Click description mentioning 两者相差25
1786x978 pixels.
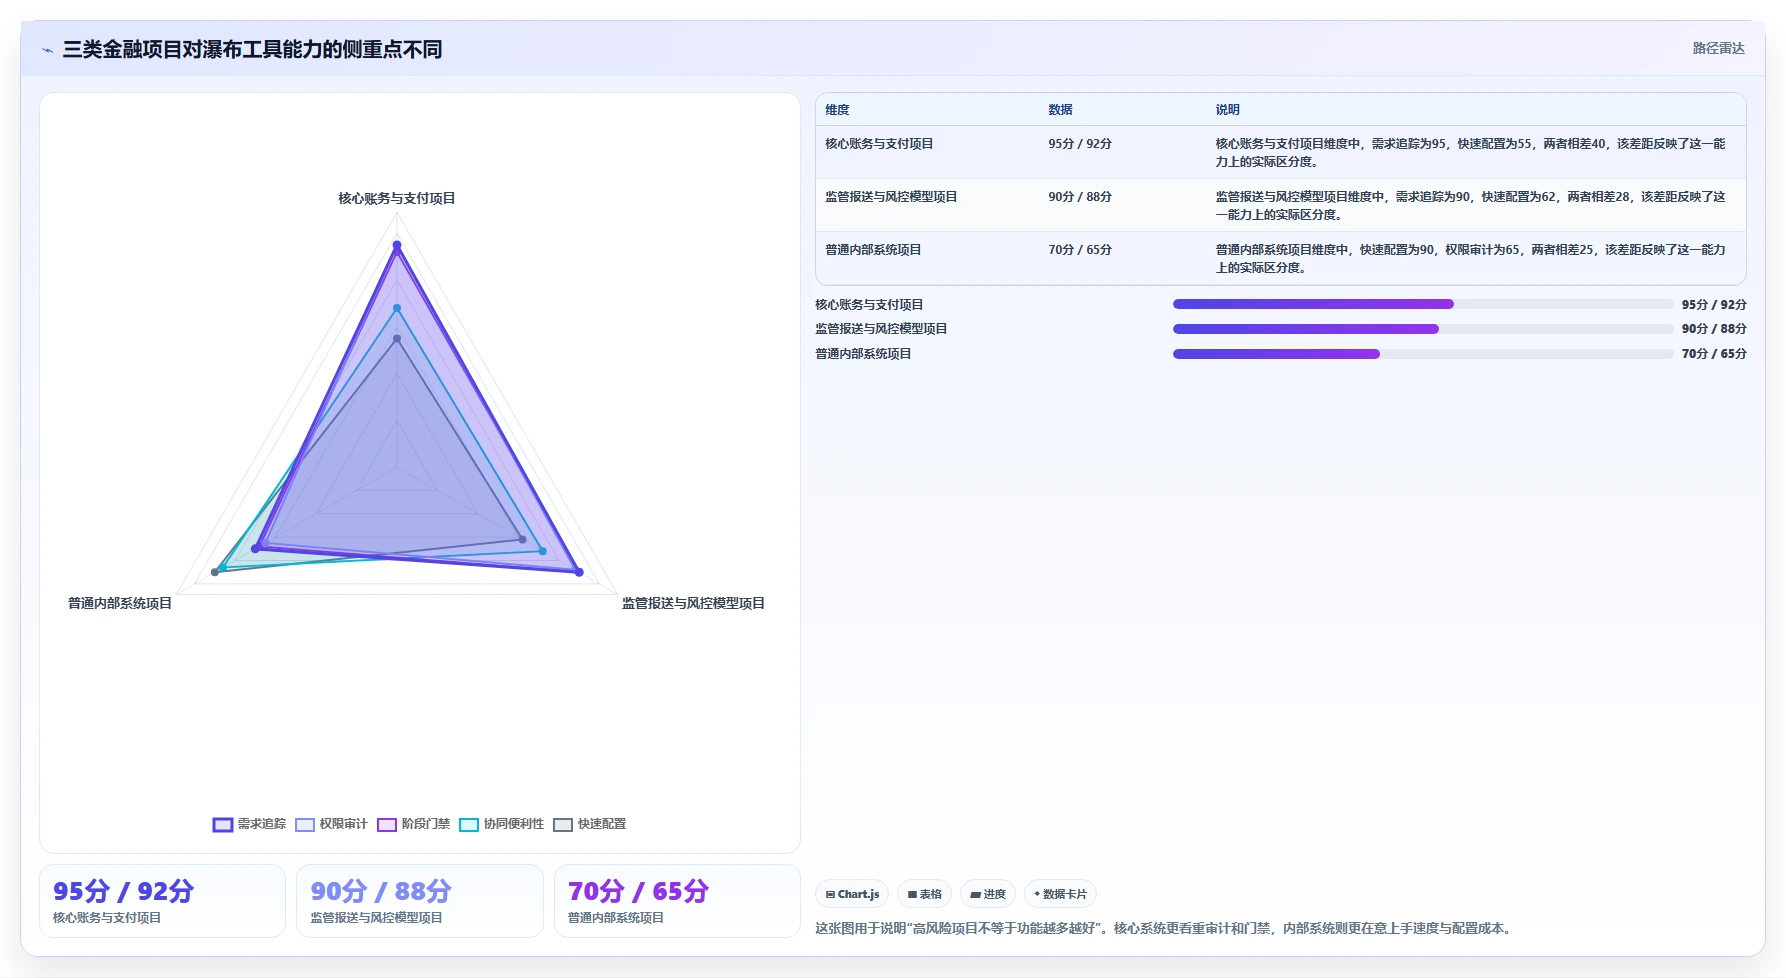tap(1470, 259)
